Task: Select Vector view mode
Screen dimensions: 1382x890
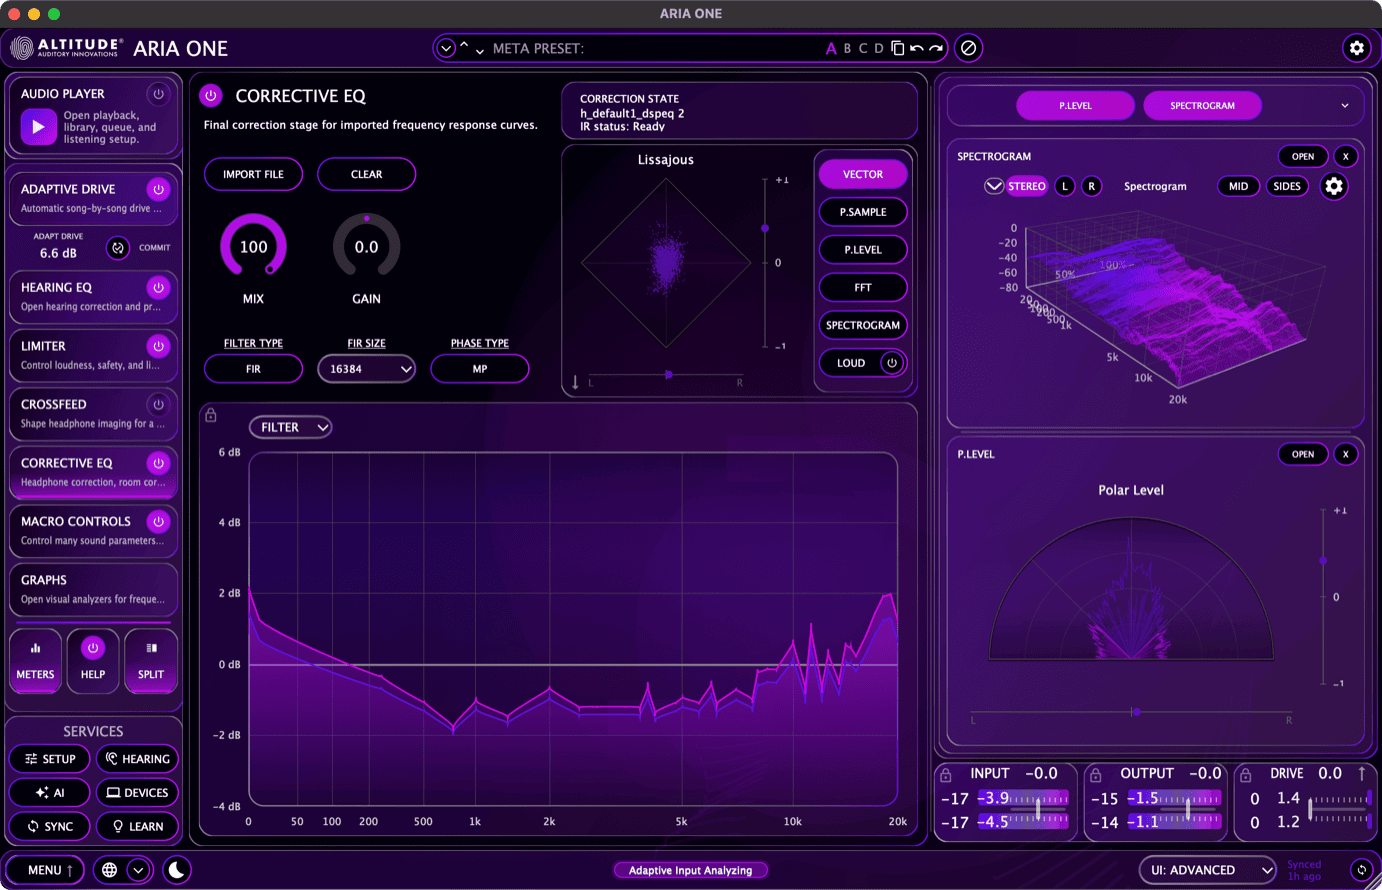Action: pyautogui.click(x=863, y=174)
